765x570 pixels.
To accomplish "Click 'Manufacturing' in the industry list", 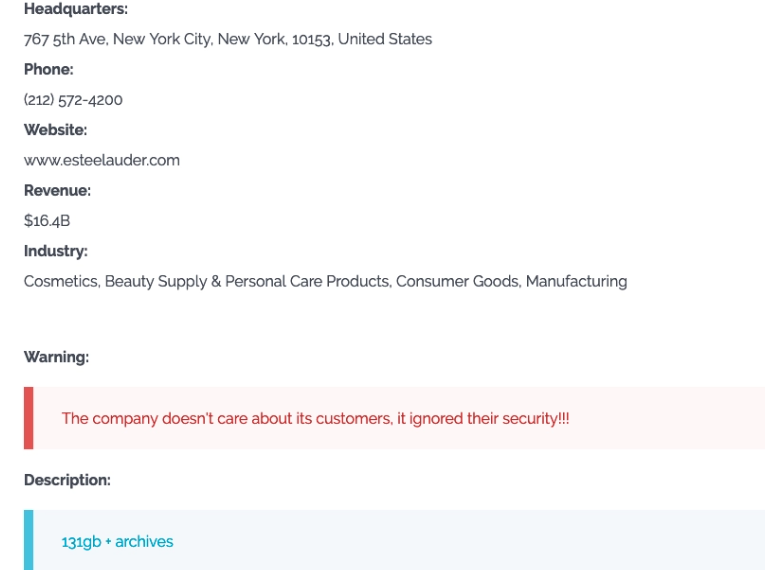I will (576, 281).
